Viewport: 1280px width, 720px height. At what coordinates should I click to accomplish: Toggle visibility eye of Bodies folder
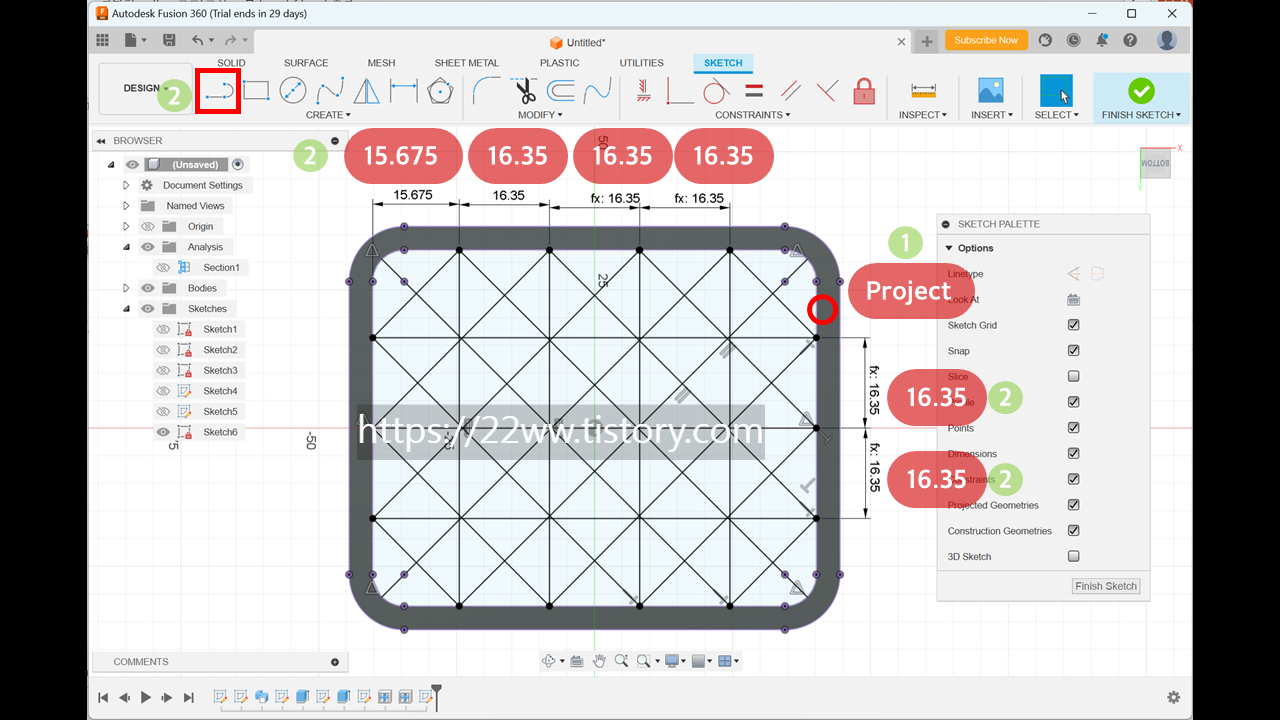click(147, 288)
